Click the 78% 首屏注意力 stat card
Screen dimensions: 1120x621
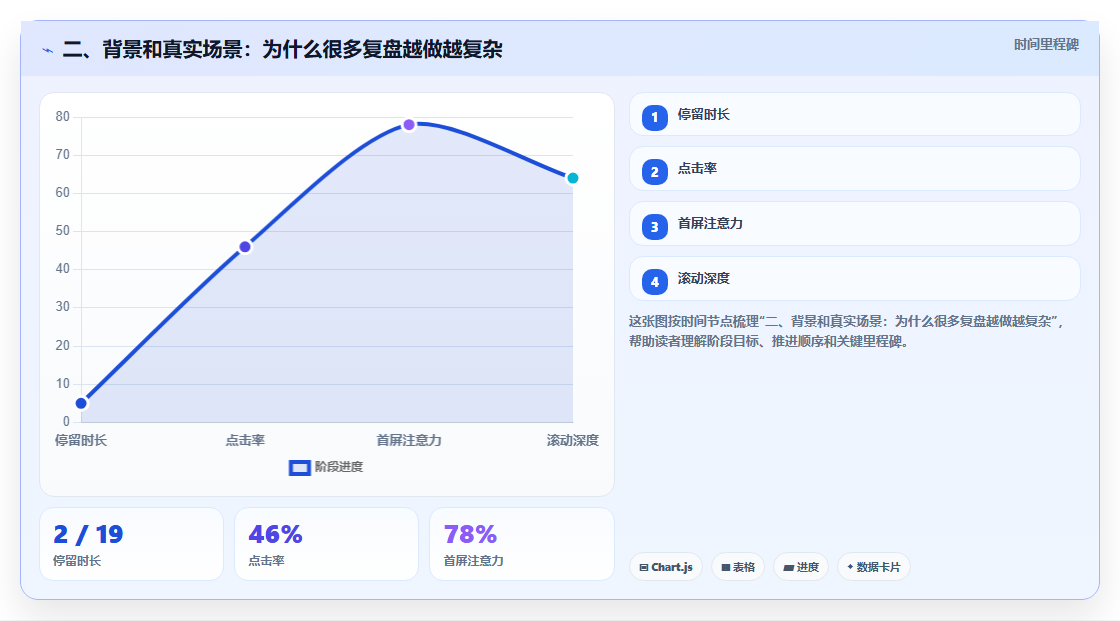click(521, 545)
